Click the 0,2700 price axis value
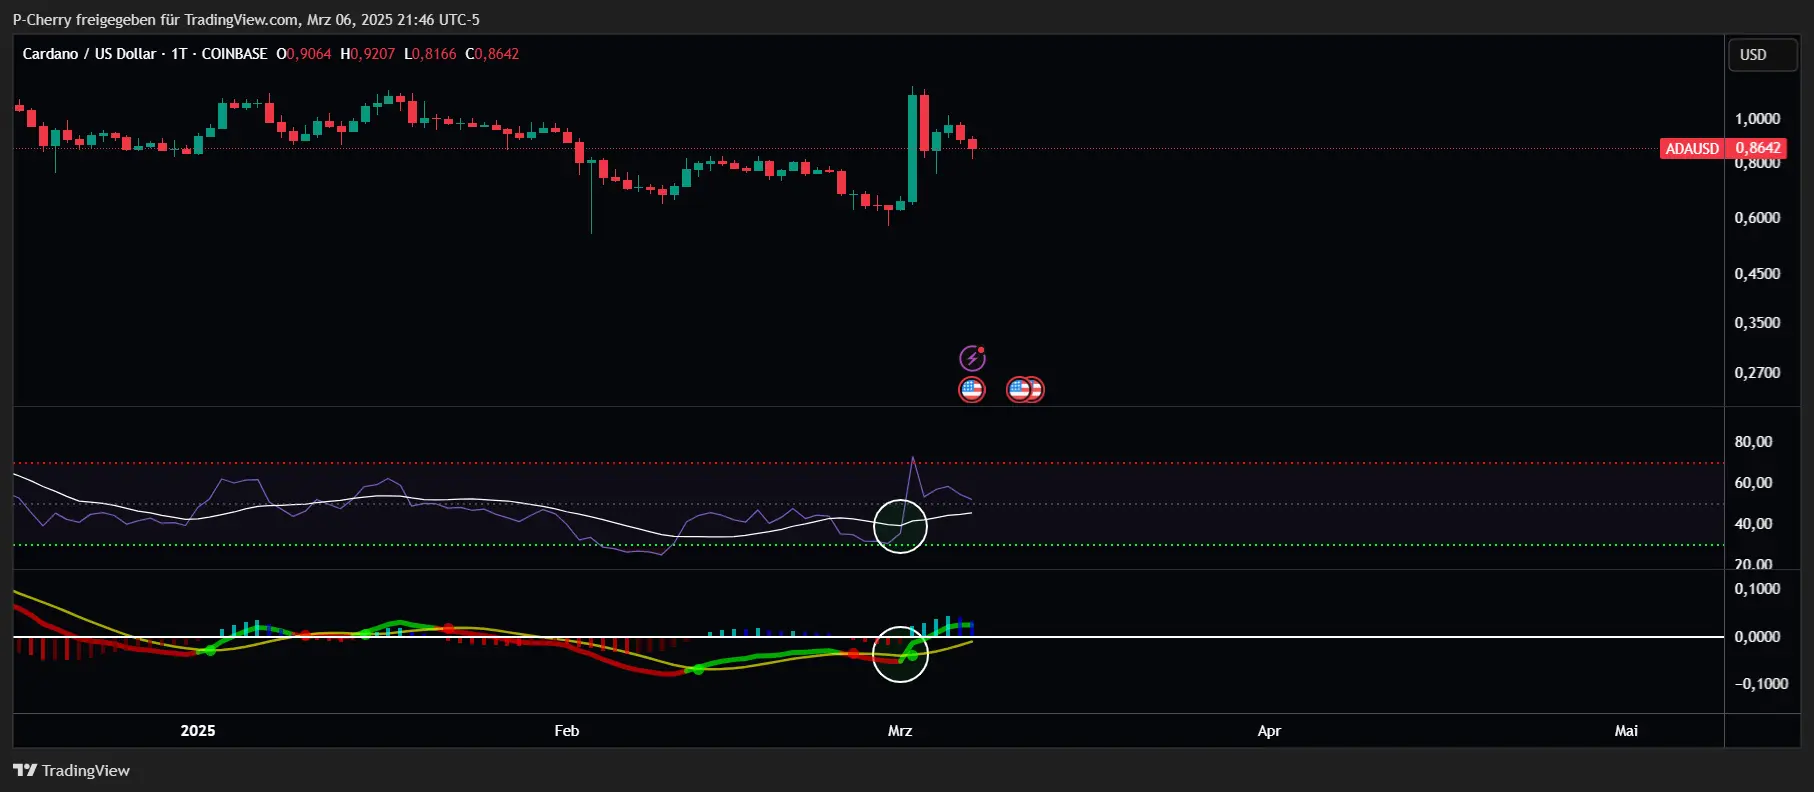This screenshot has width=1814, height=792. click(1757, 373)
